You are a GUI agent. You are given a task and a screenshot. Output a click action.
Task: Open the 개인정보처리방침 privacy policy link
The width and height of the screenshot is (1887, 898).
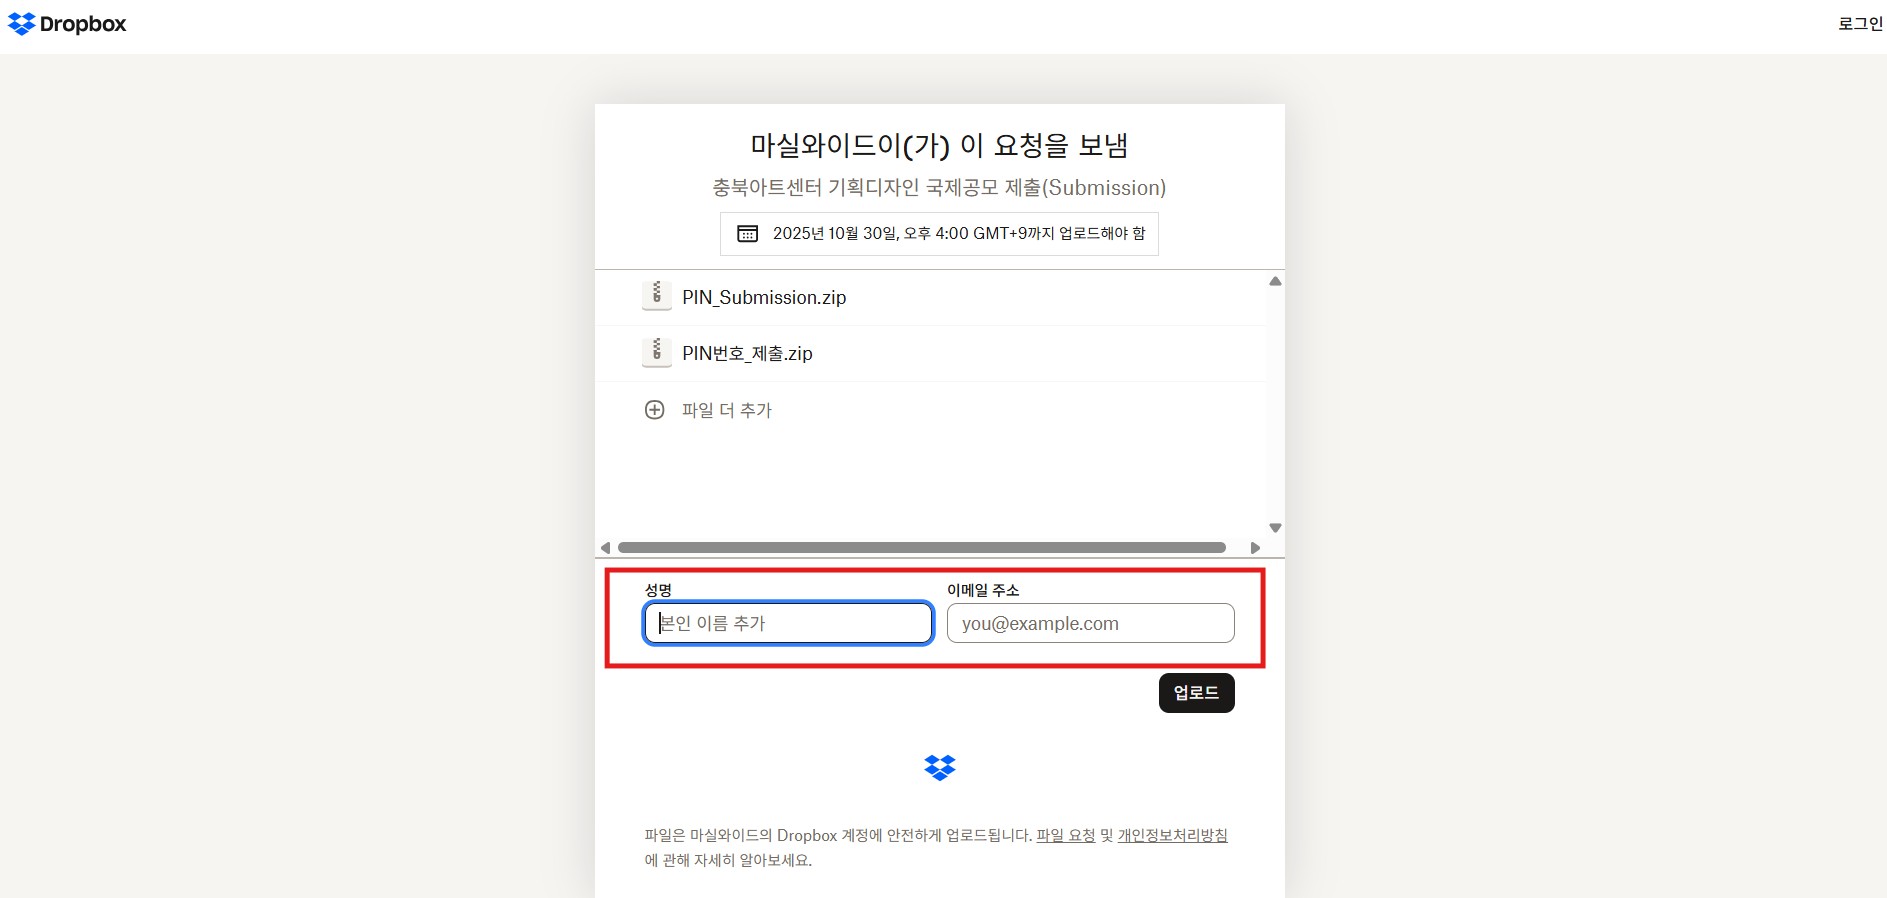1172,836
